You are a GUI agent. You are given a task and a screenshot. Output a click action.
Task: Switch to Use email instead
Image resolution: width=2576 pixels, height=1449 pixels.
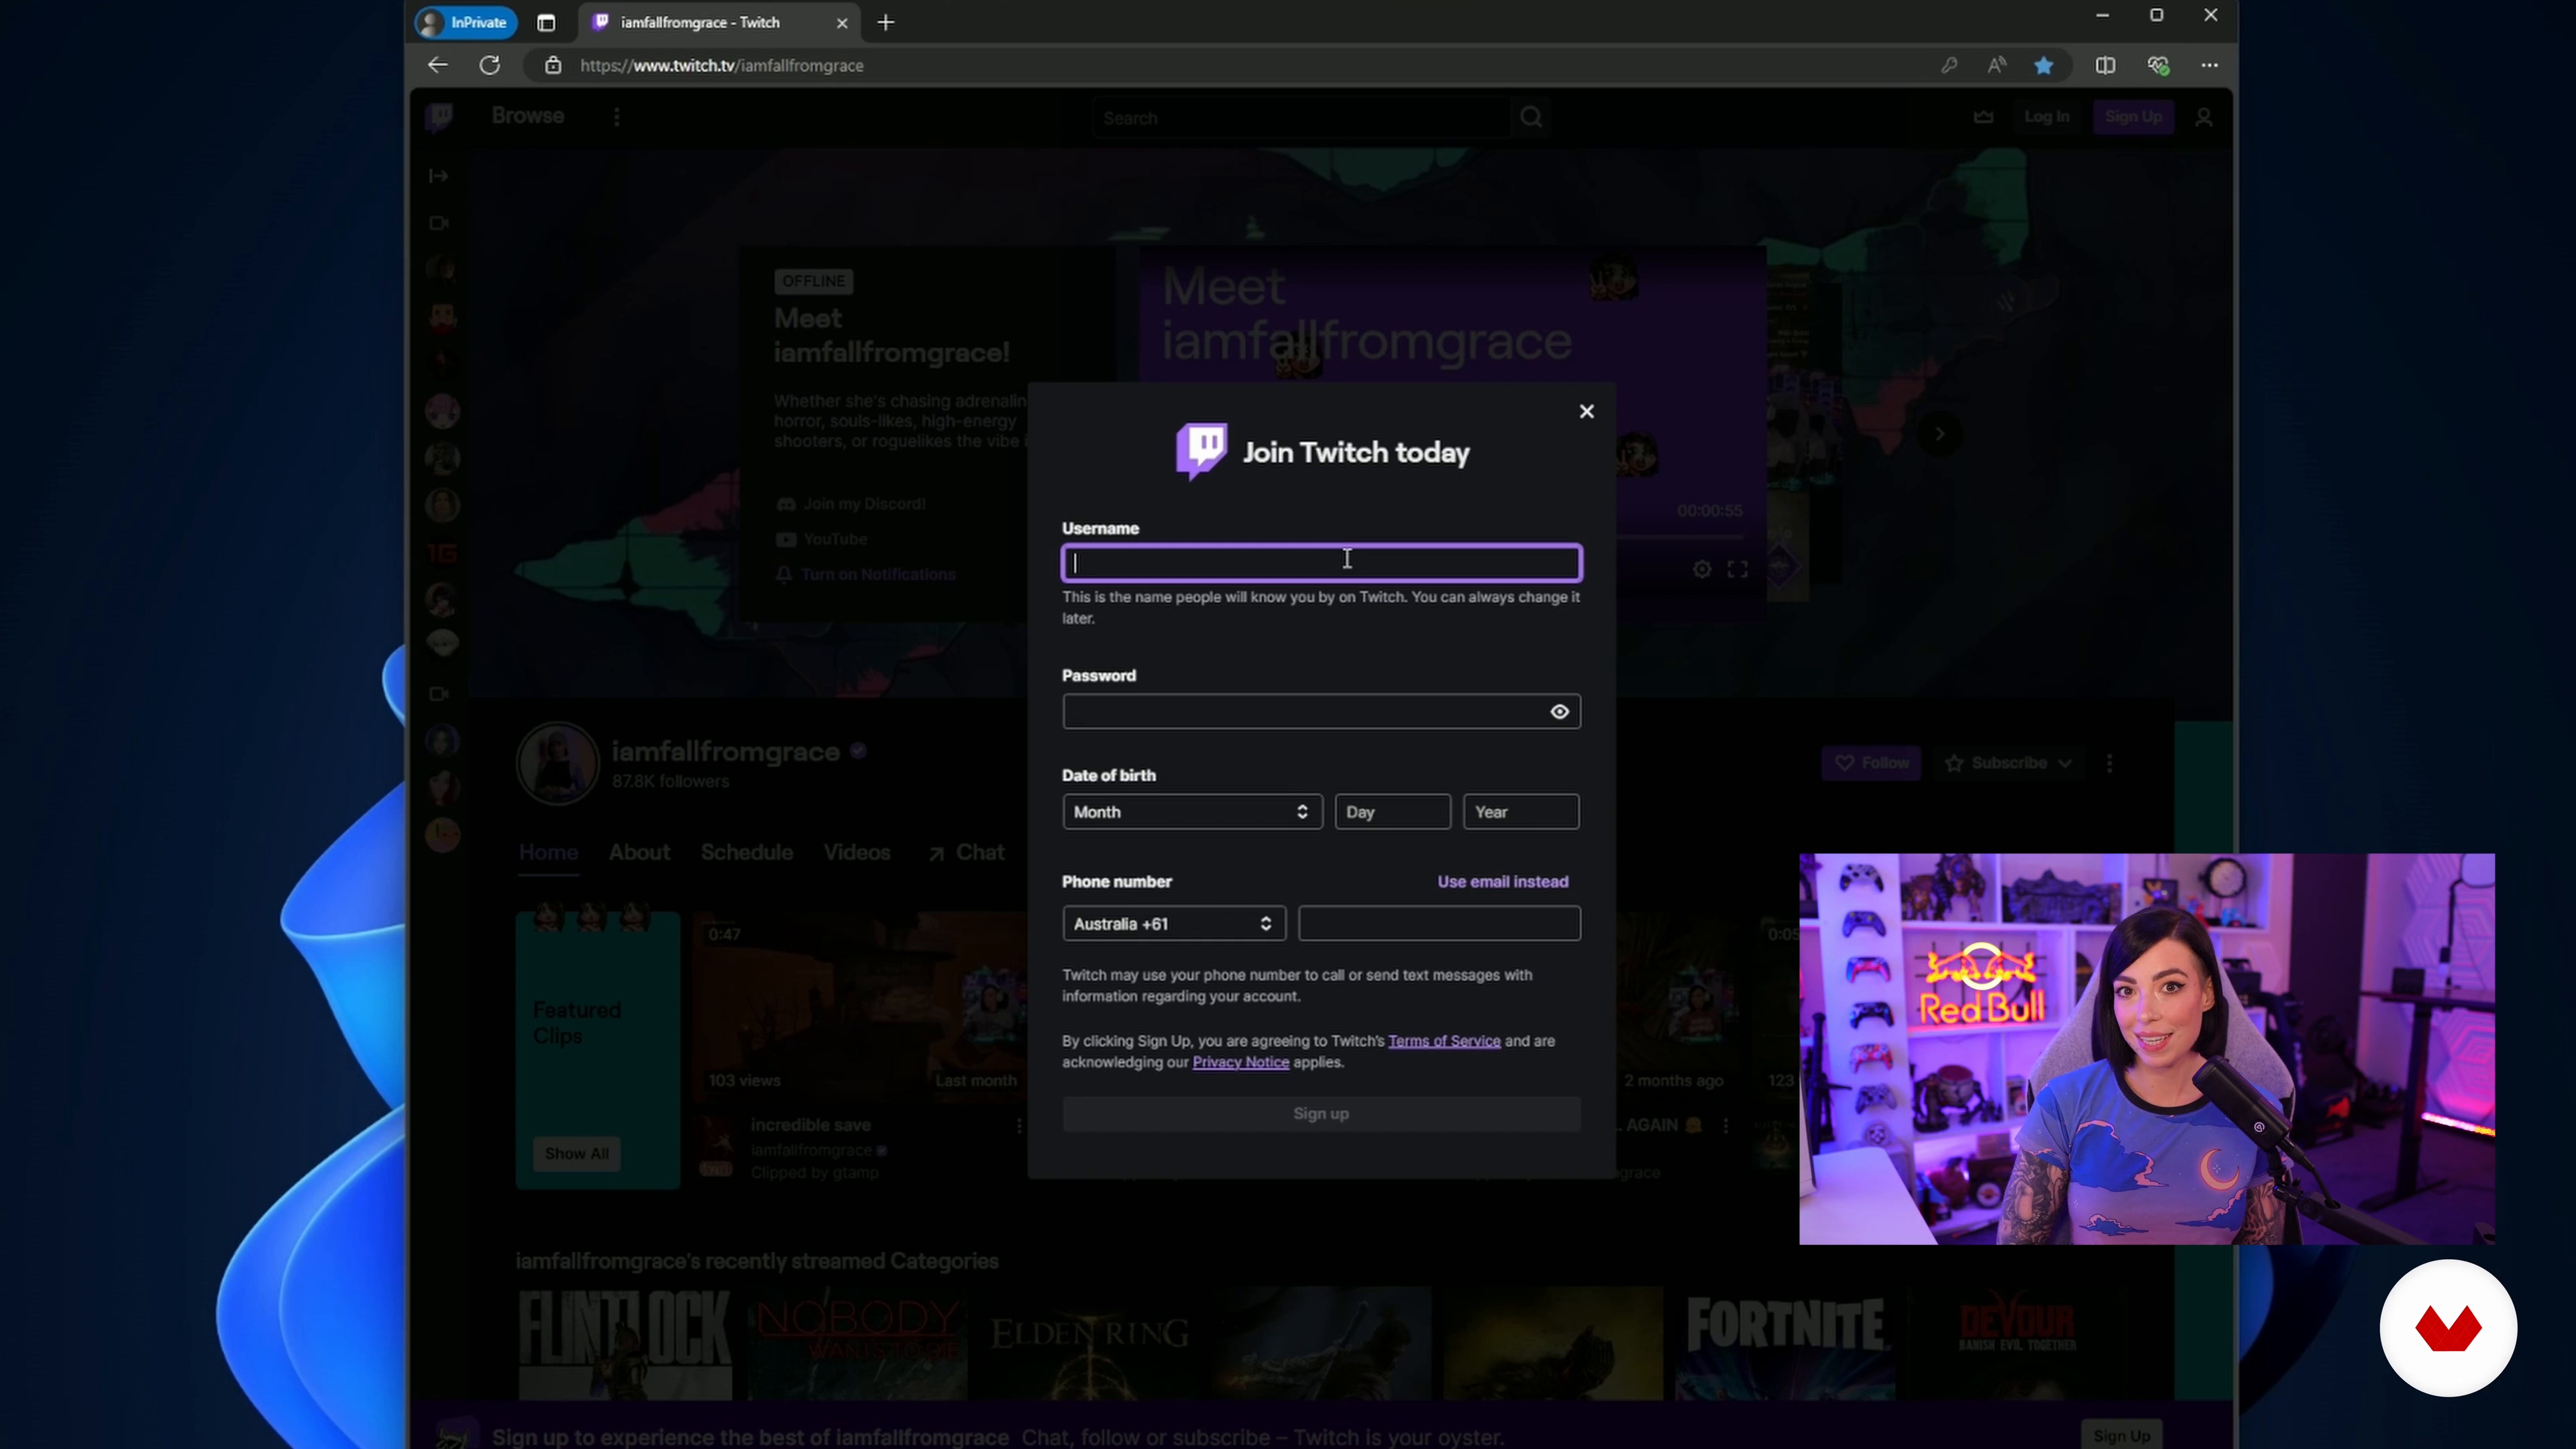click(1502, 881)
